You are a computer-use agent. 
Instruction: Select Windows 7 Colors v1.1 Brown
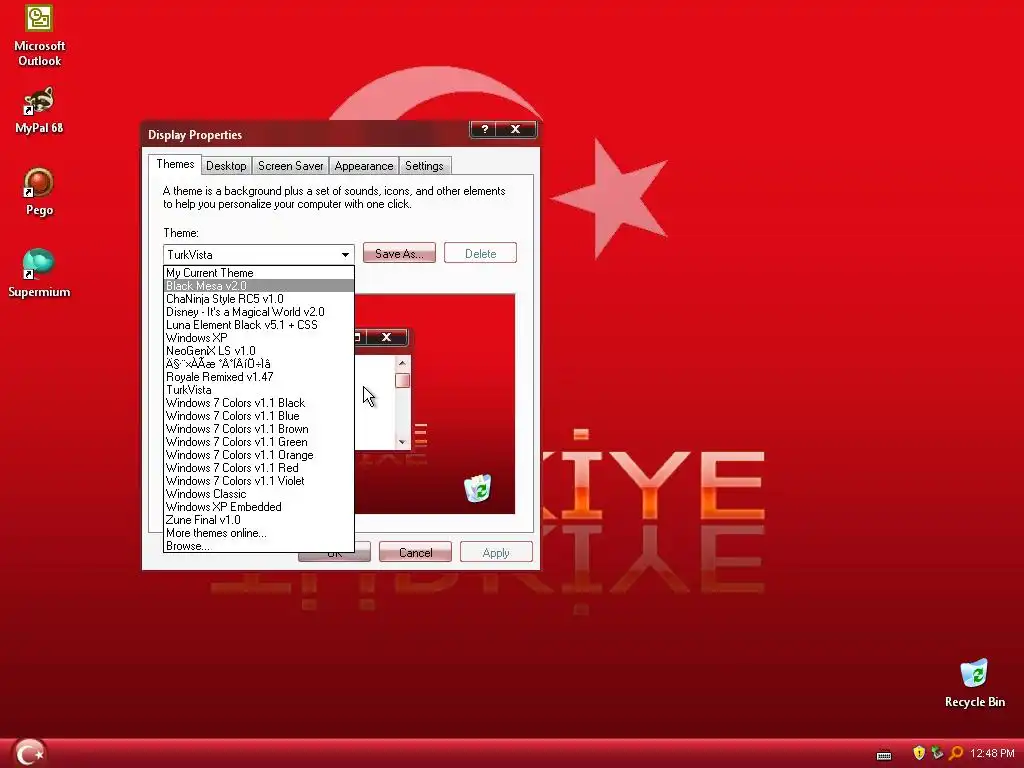point(259,429)
